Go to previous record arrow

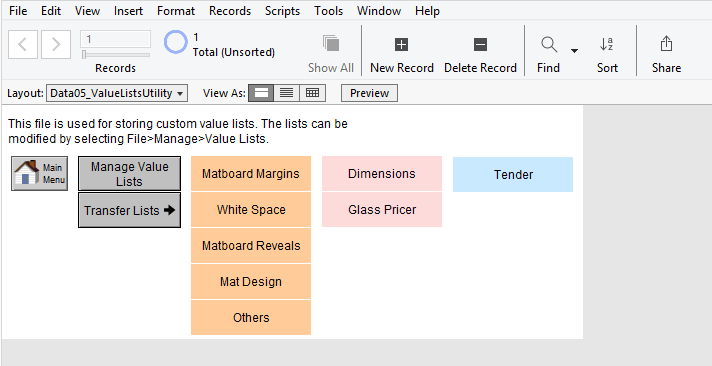pyautogui.click(x=23, y=45)
